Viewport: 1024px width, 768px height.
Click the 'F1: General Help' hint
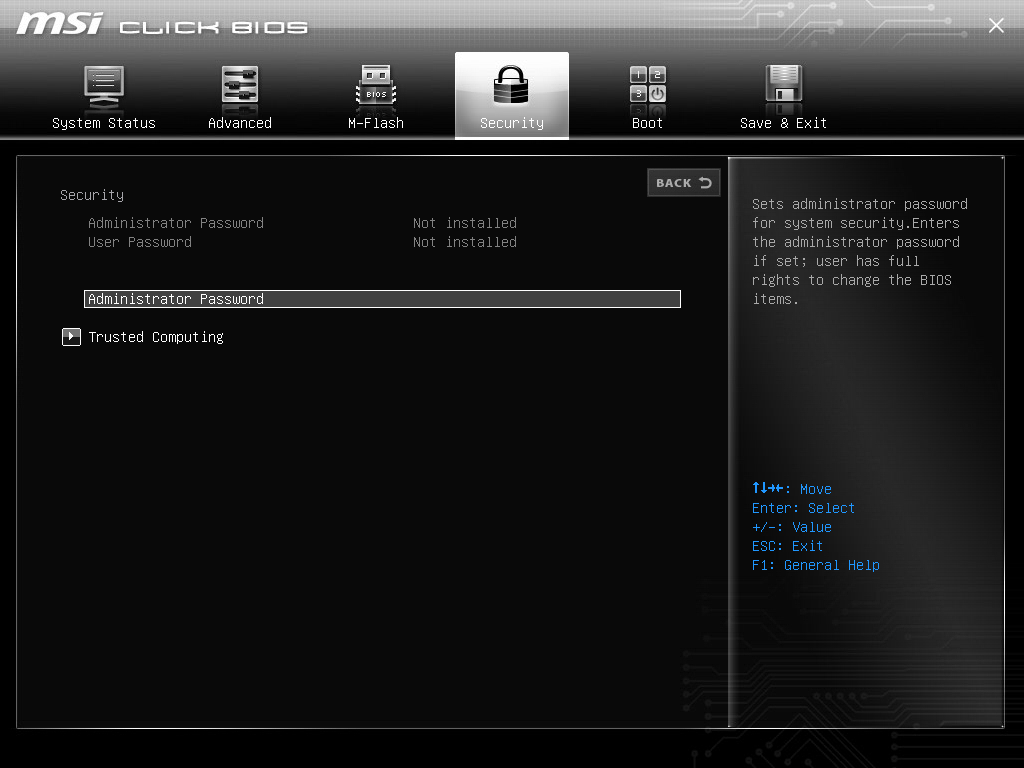click(x=816, y=565)
